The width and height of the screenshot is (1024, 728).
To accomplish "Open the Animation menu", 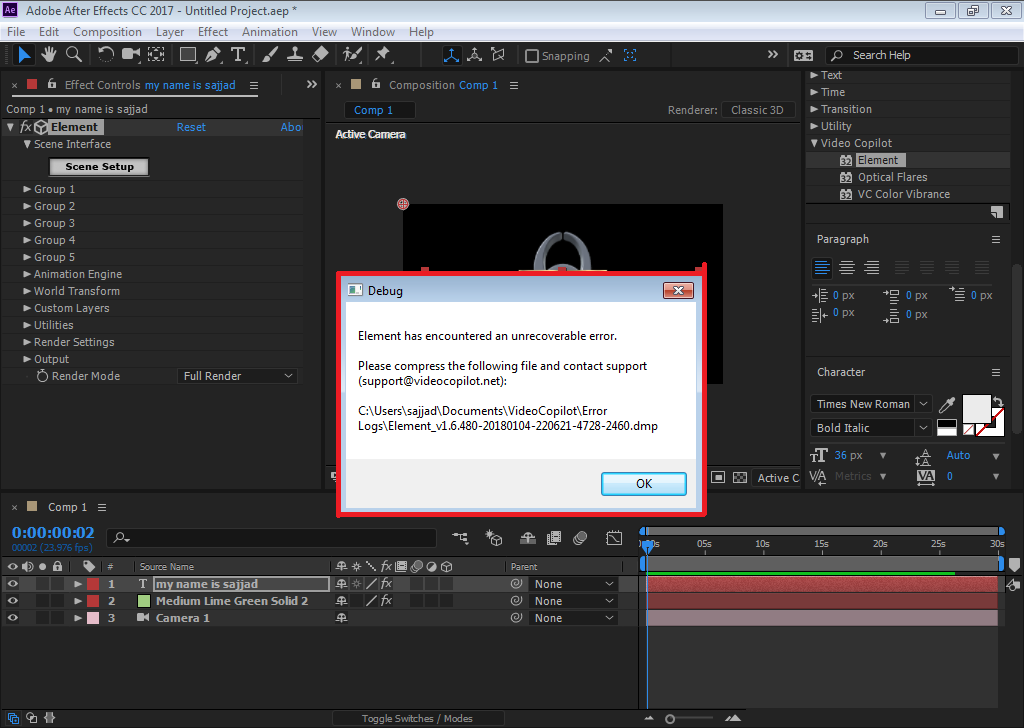I will [270, 31].
